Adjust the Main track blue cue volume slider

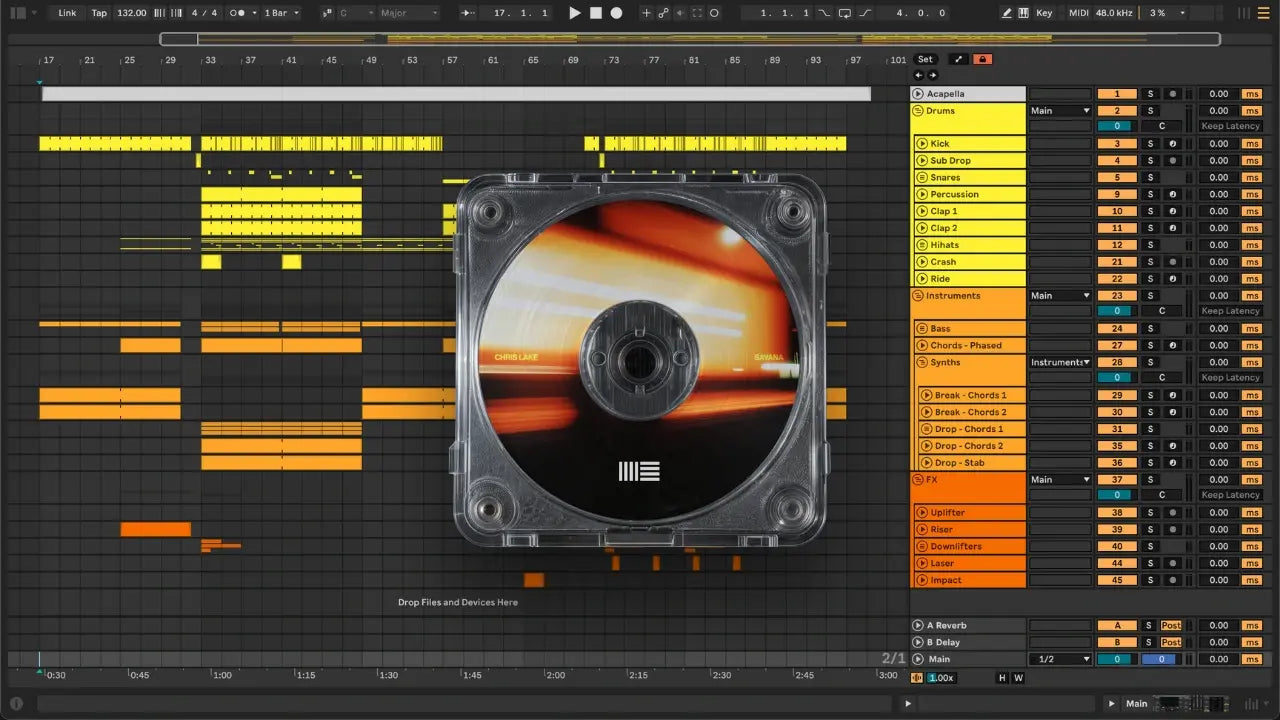click(x=1160, y=659)
